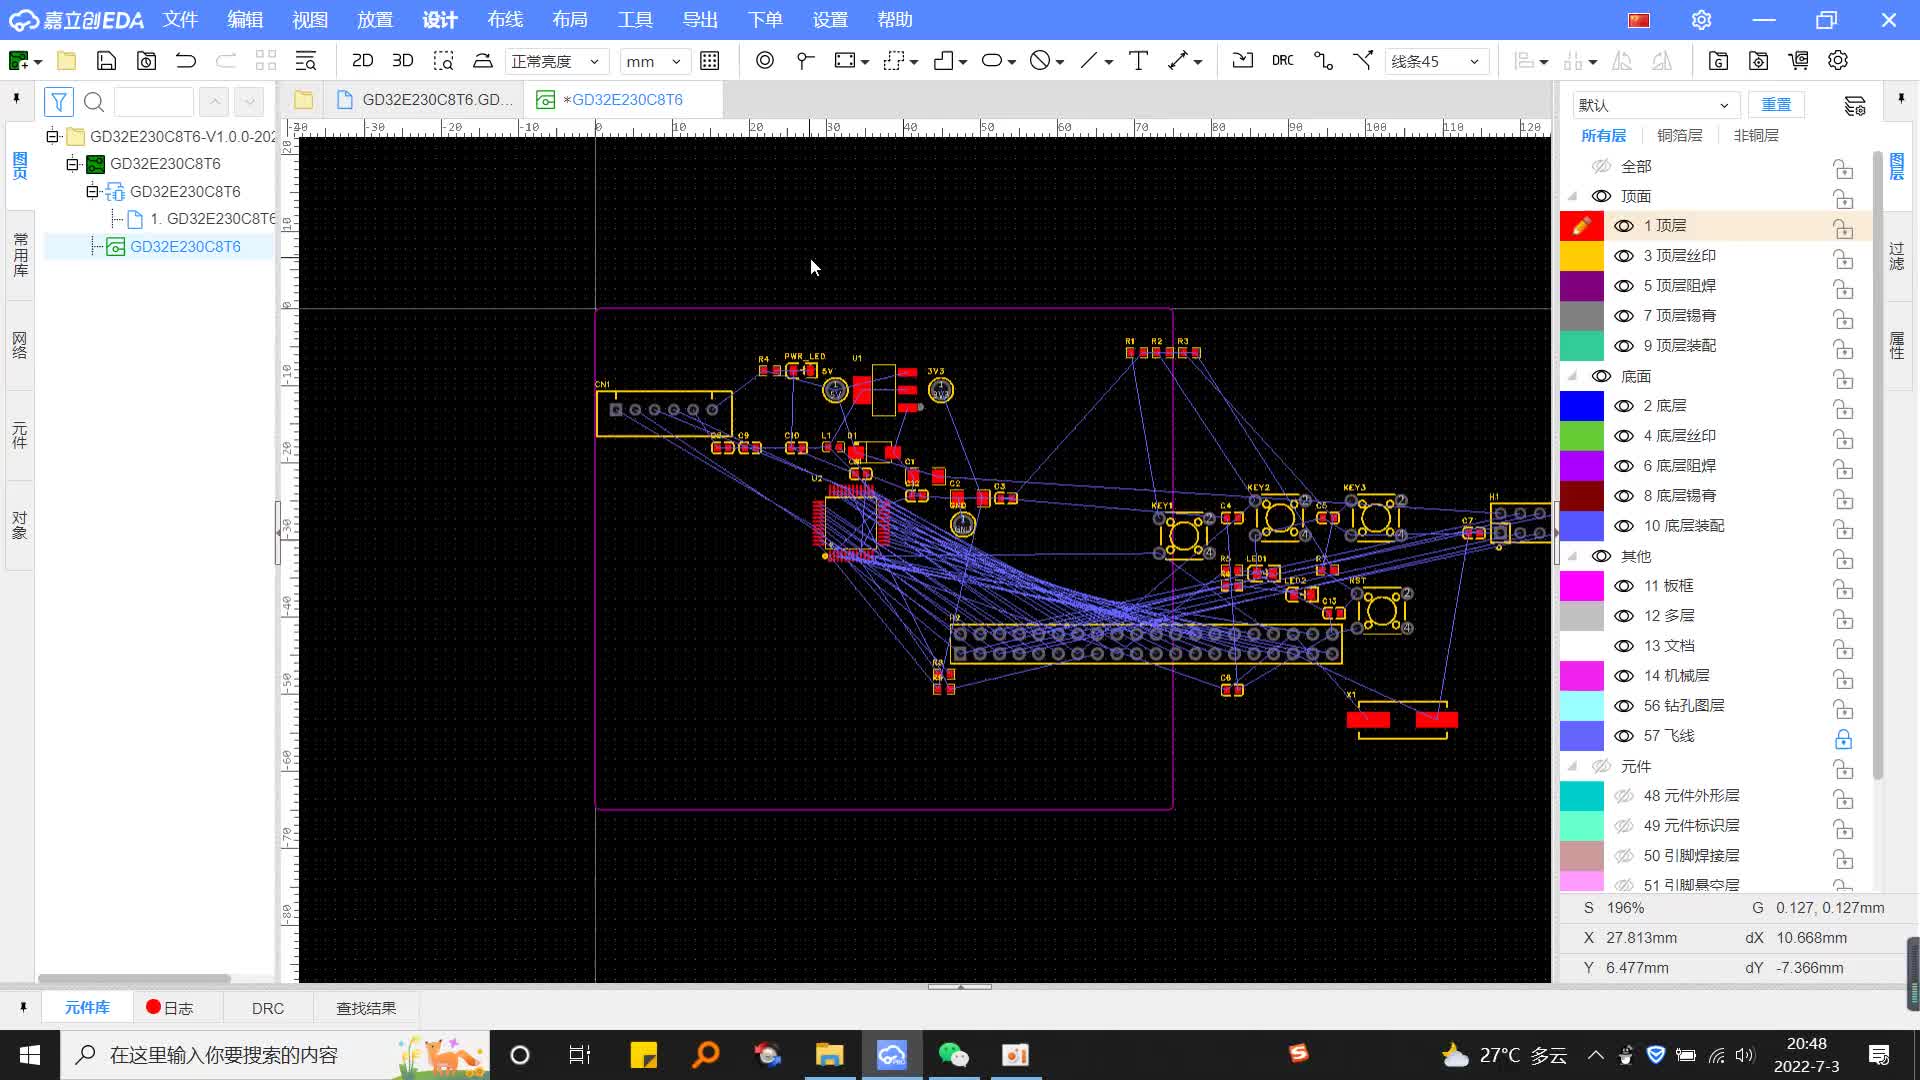Switch to 2D view
Screen dimensions: 1920x1080
pos(362,61)
